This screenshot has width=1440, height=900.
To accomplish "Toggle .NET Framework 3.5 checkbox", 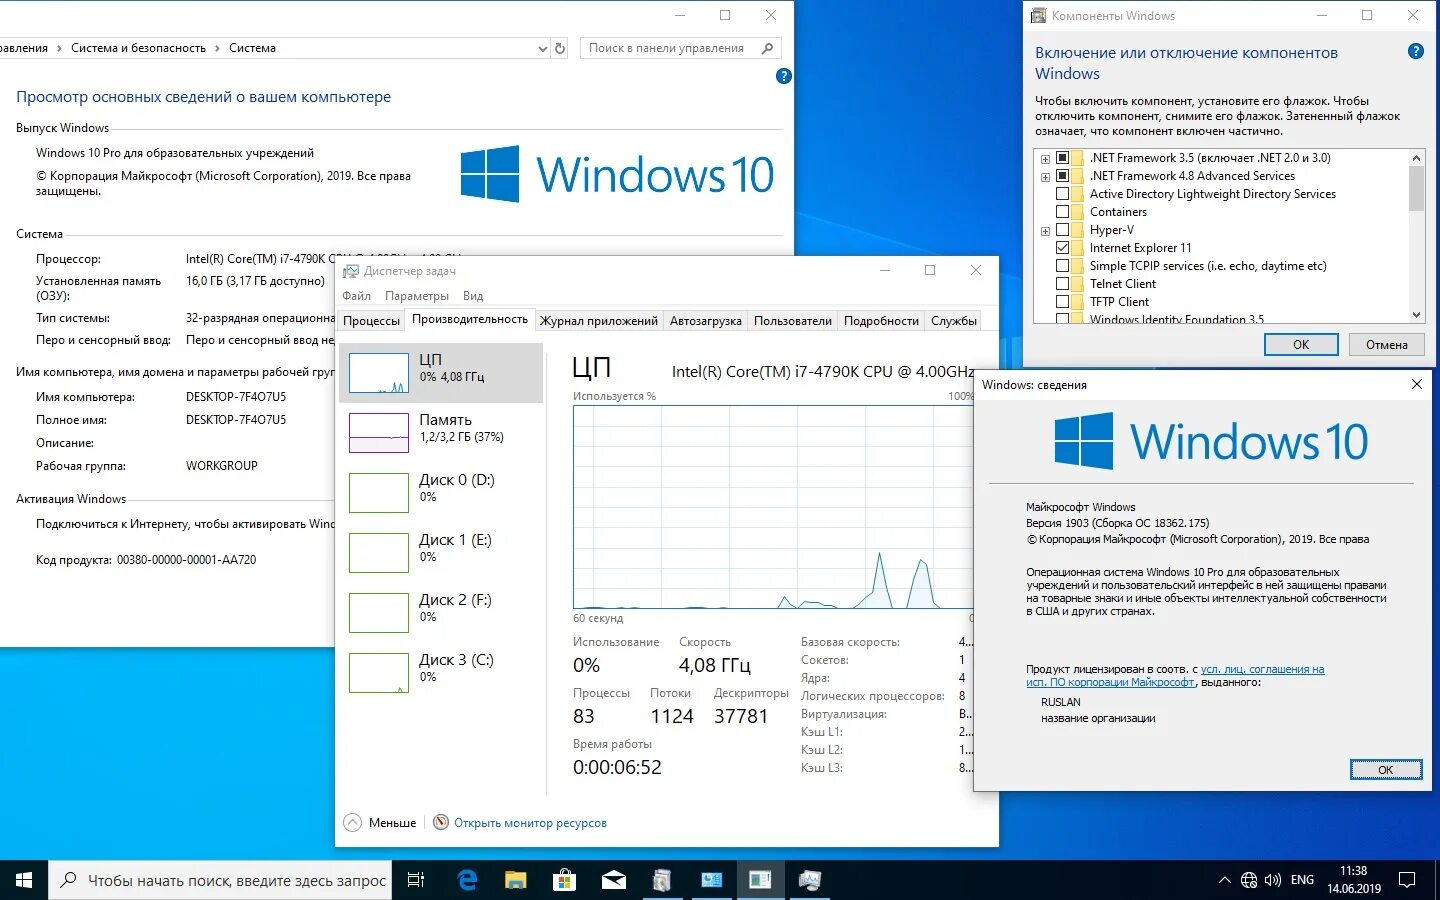I will 1062,158.
